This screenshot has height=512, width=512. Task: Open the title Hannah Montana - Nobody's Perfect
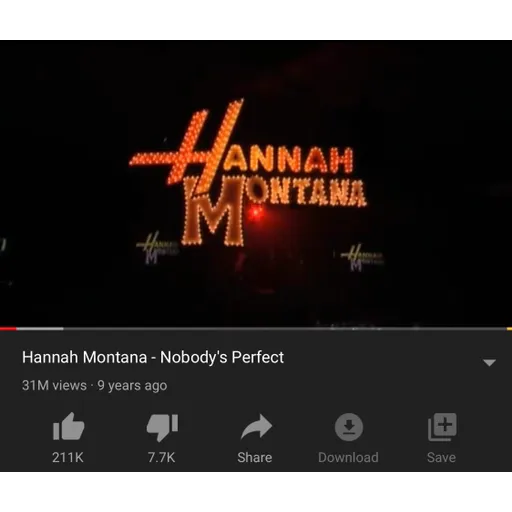(x=153, y=357)
